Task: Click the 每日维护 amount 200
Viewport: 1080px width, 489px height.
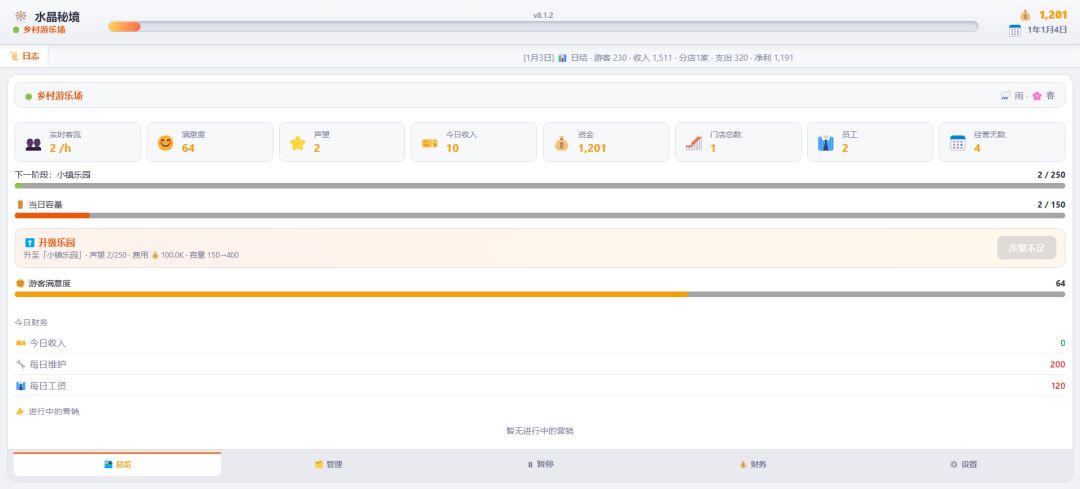Action: coord(1057,364)
